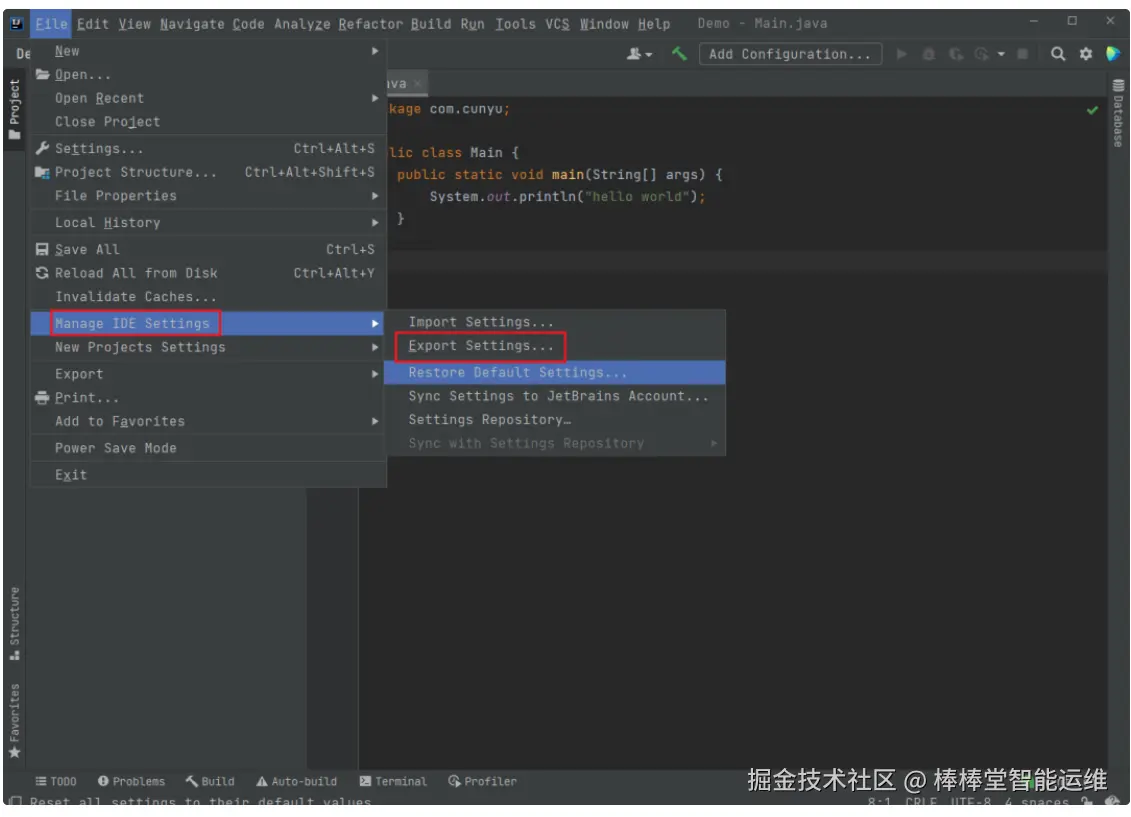This screenshot has width=1131, height=817.
Task: Expand the Local History submenu
Action: coord(375,223)
